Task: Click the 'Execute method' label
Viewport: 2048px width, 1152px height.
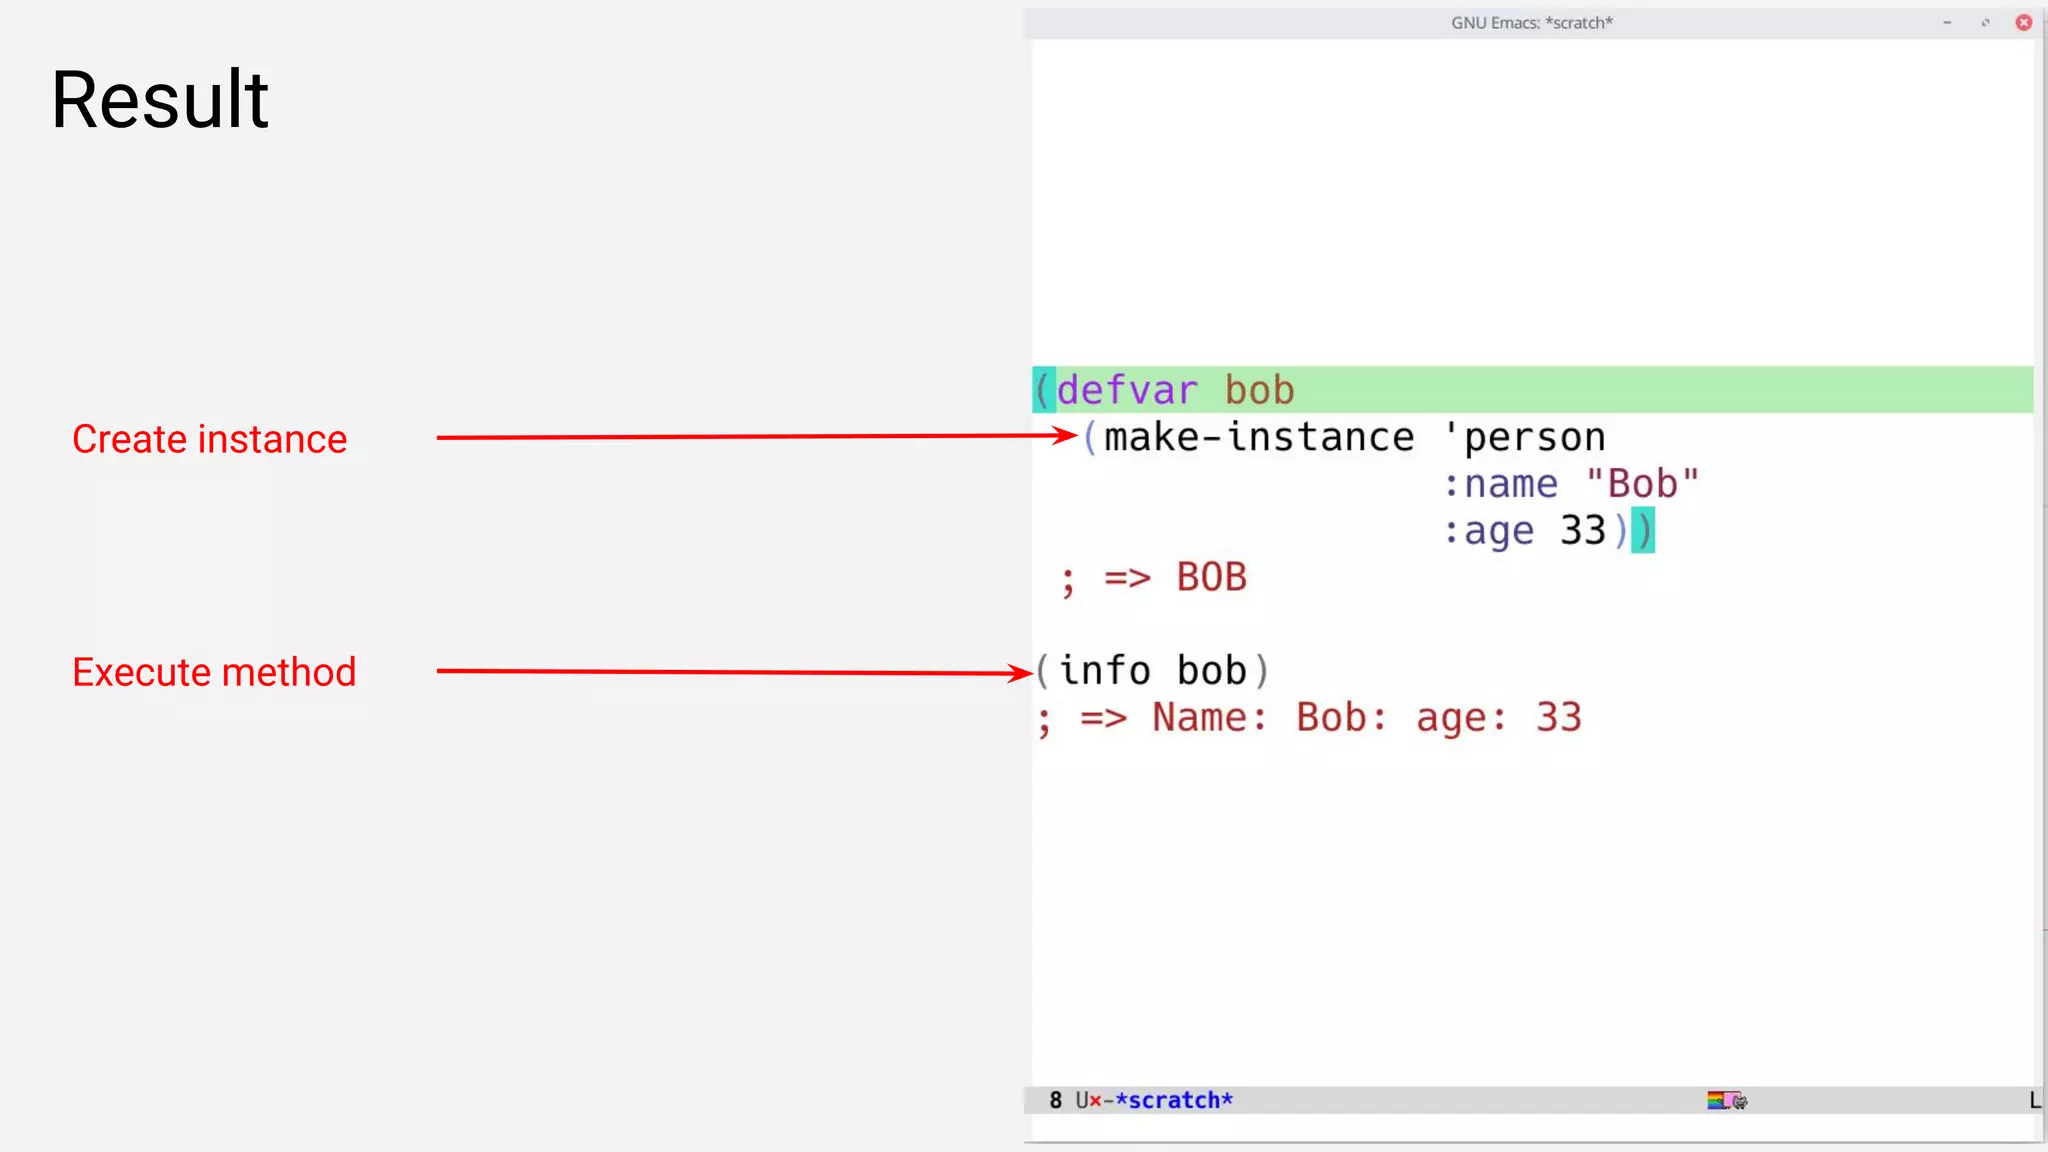Action: tap(214, 672)
